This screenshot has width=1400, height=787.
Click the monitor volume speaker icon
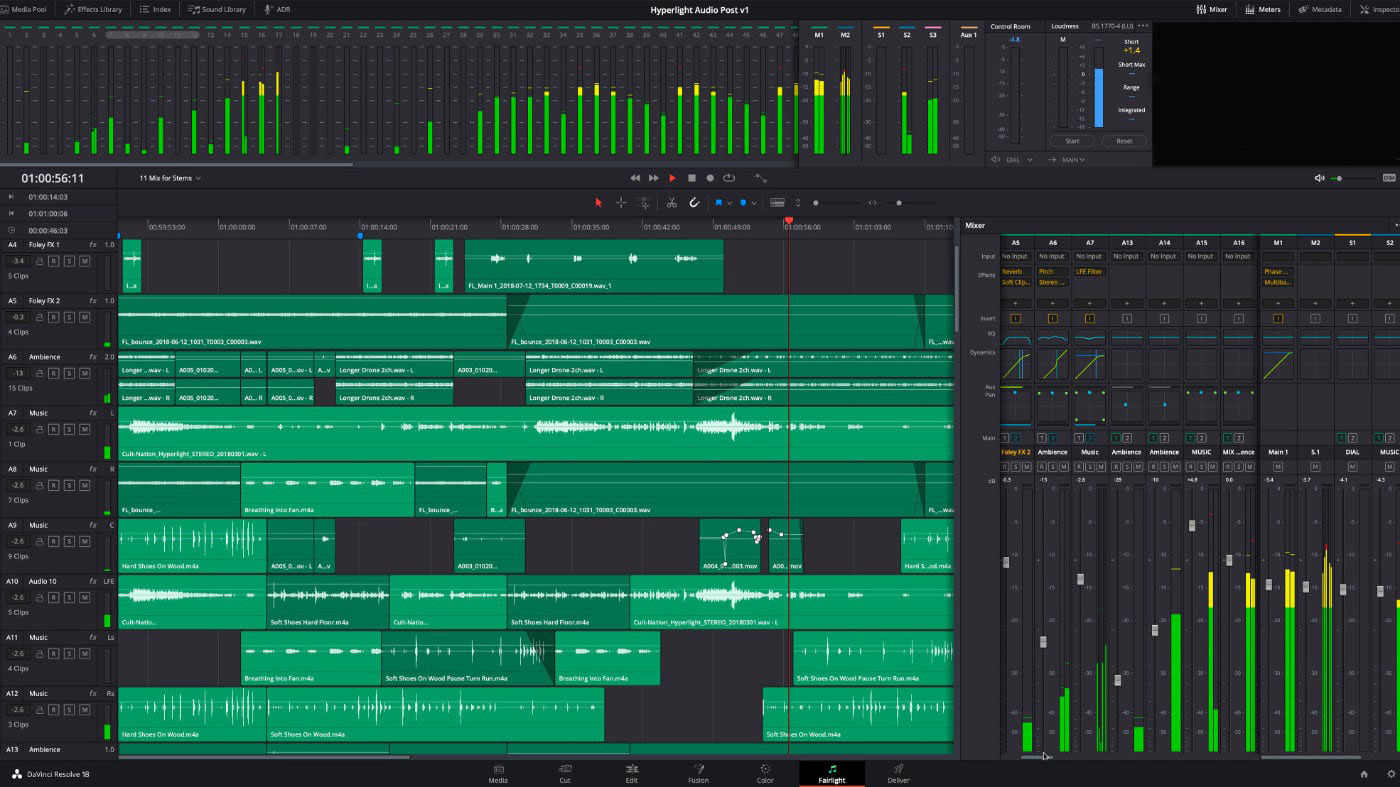[x=1320, y=178]
